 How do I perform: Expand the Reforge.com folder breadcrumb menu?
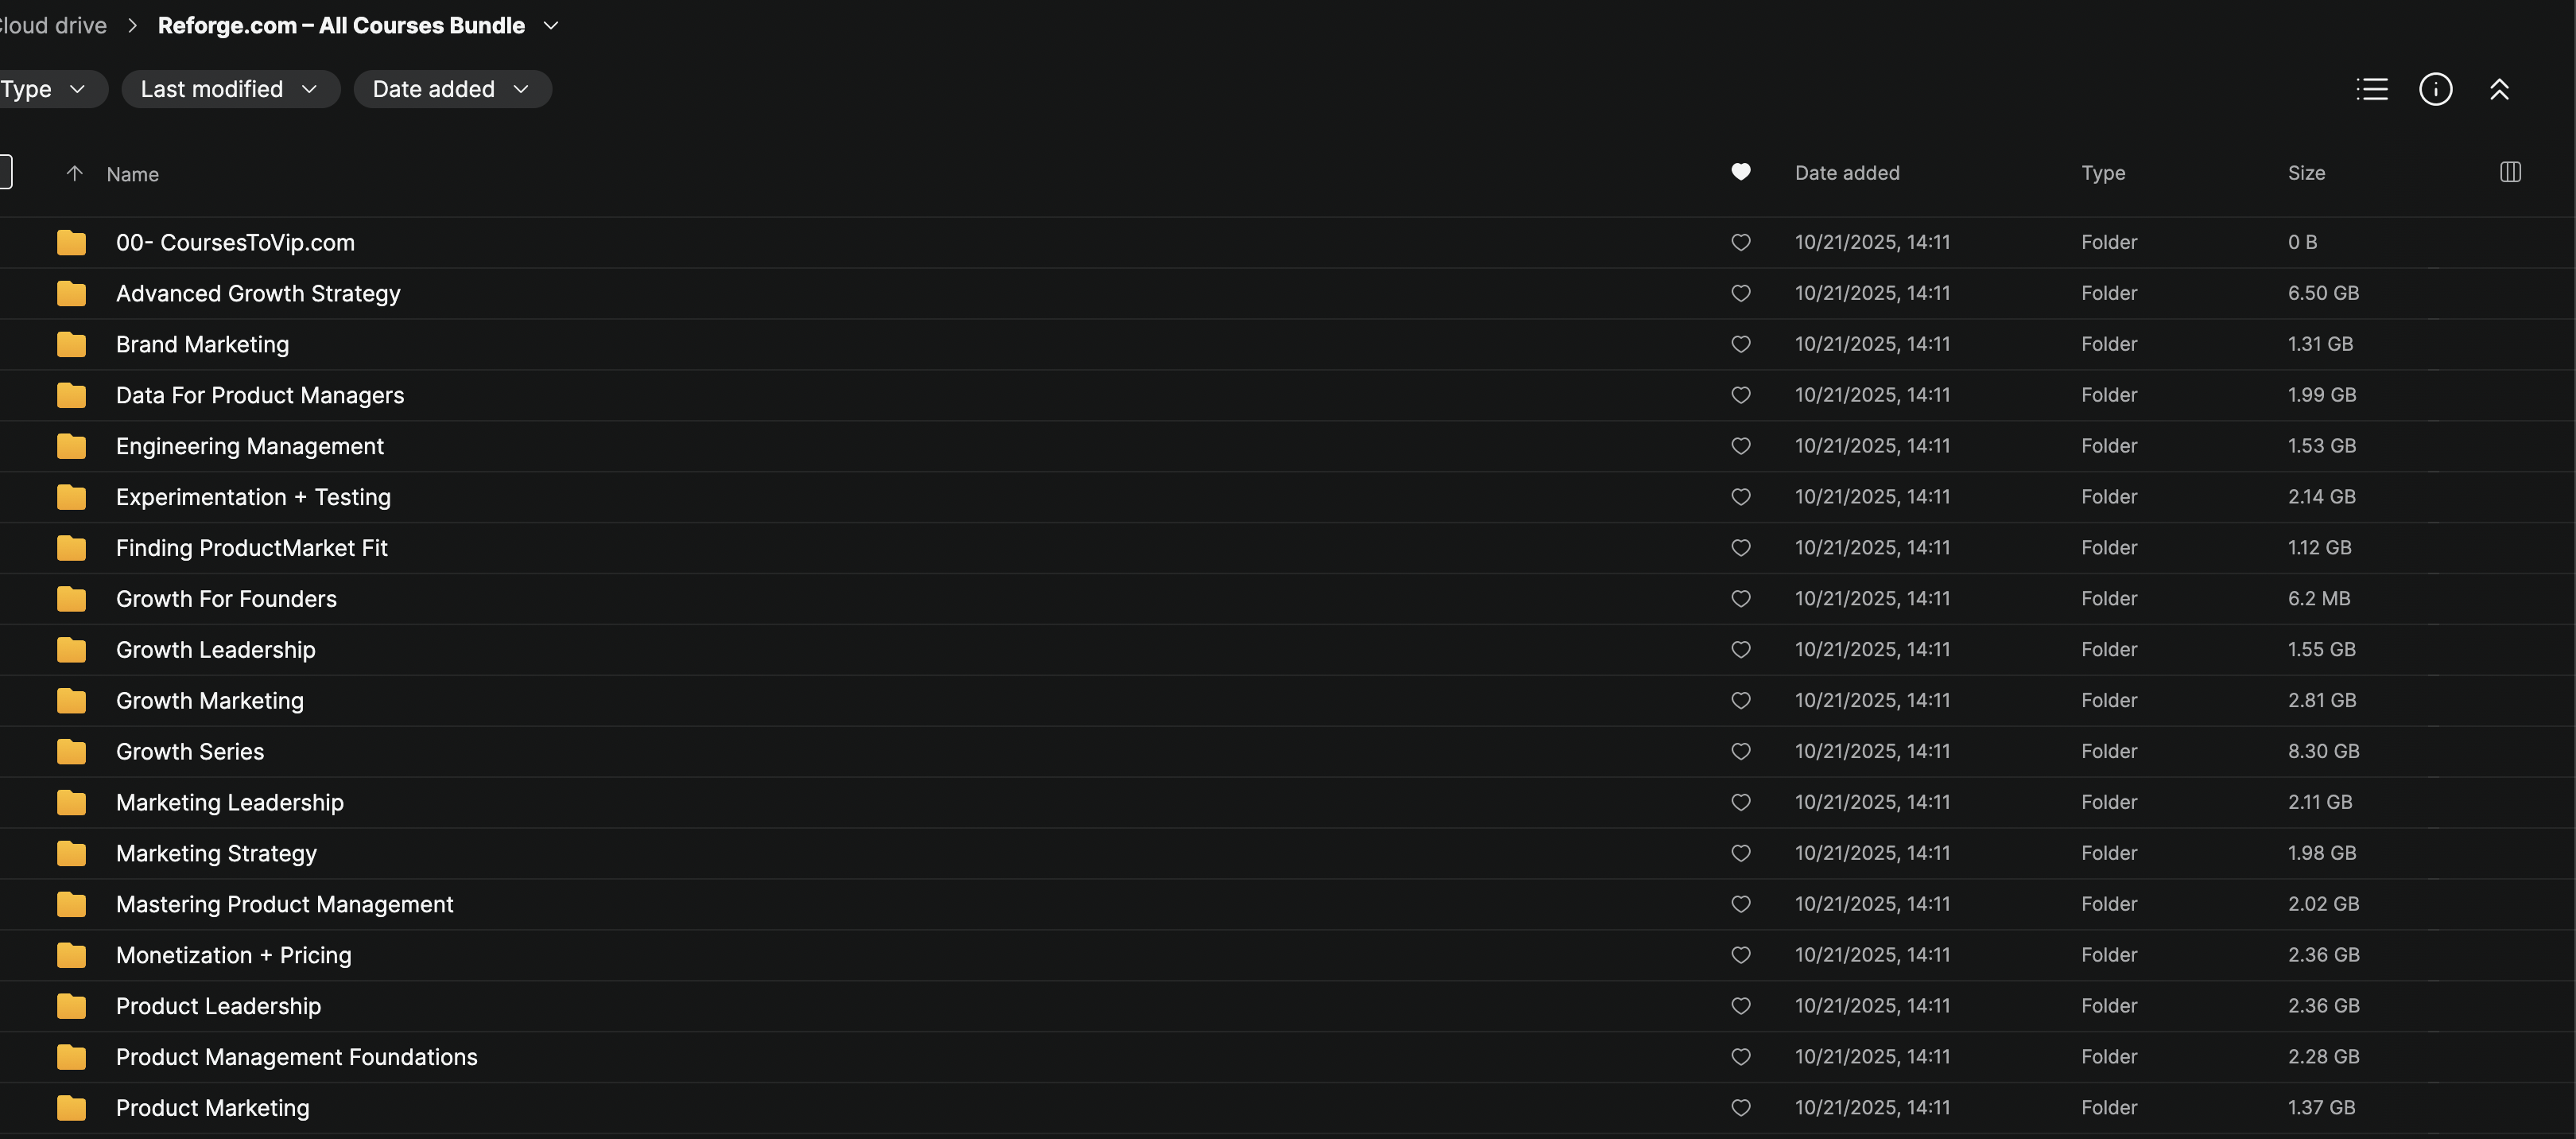[551, 26]
